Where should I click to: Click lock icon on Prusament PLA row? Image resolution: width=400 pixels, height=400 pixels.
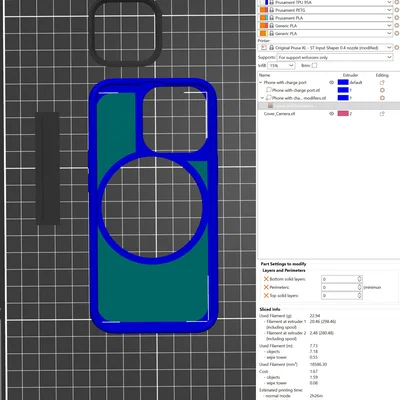[x=272, y=18]
